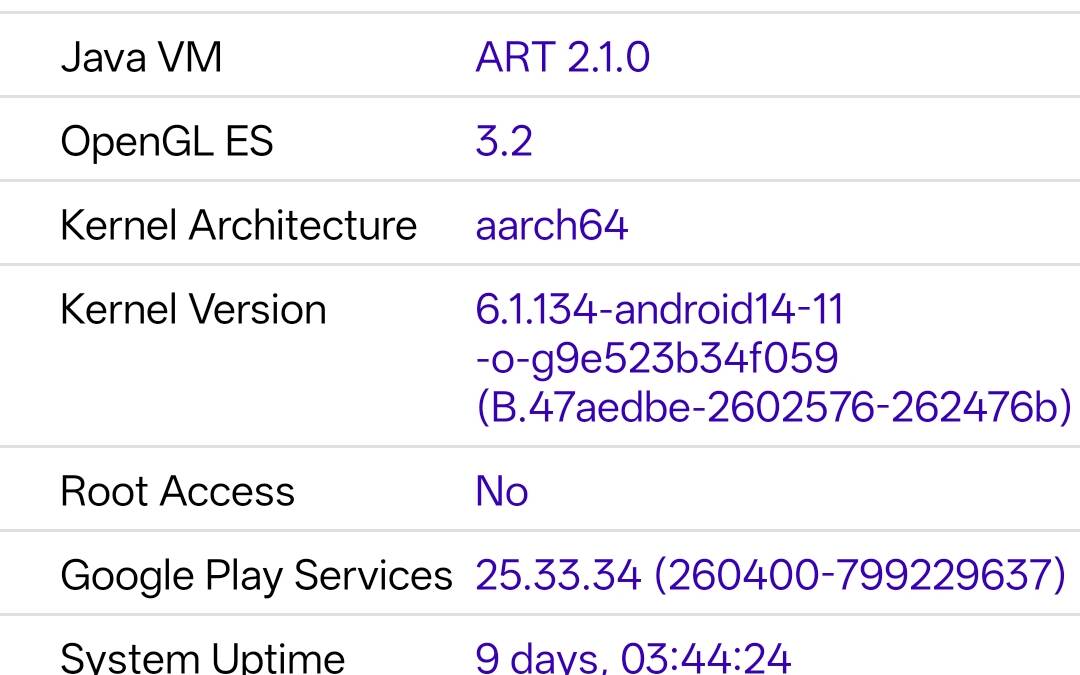Click the B.47aedbe build identifier line
The height and width of the screenshot is (675, 1080).
pos(772,407)
